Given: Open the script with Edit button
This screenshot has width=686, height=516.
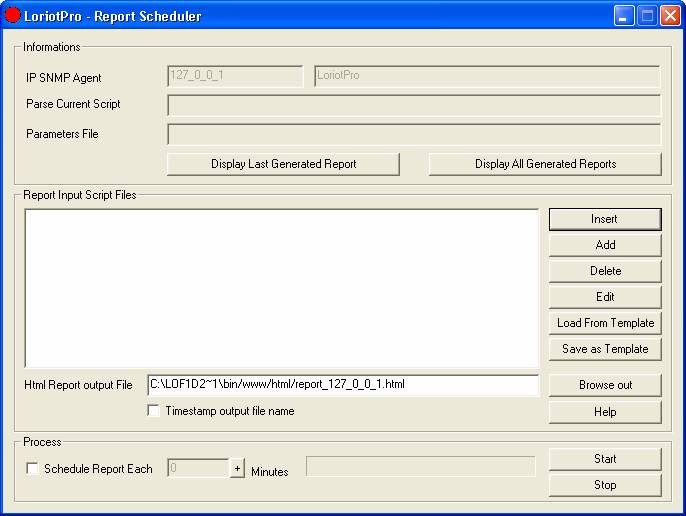Looking at the screenshot, I should (x=605, y=297).
